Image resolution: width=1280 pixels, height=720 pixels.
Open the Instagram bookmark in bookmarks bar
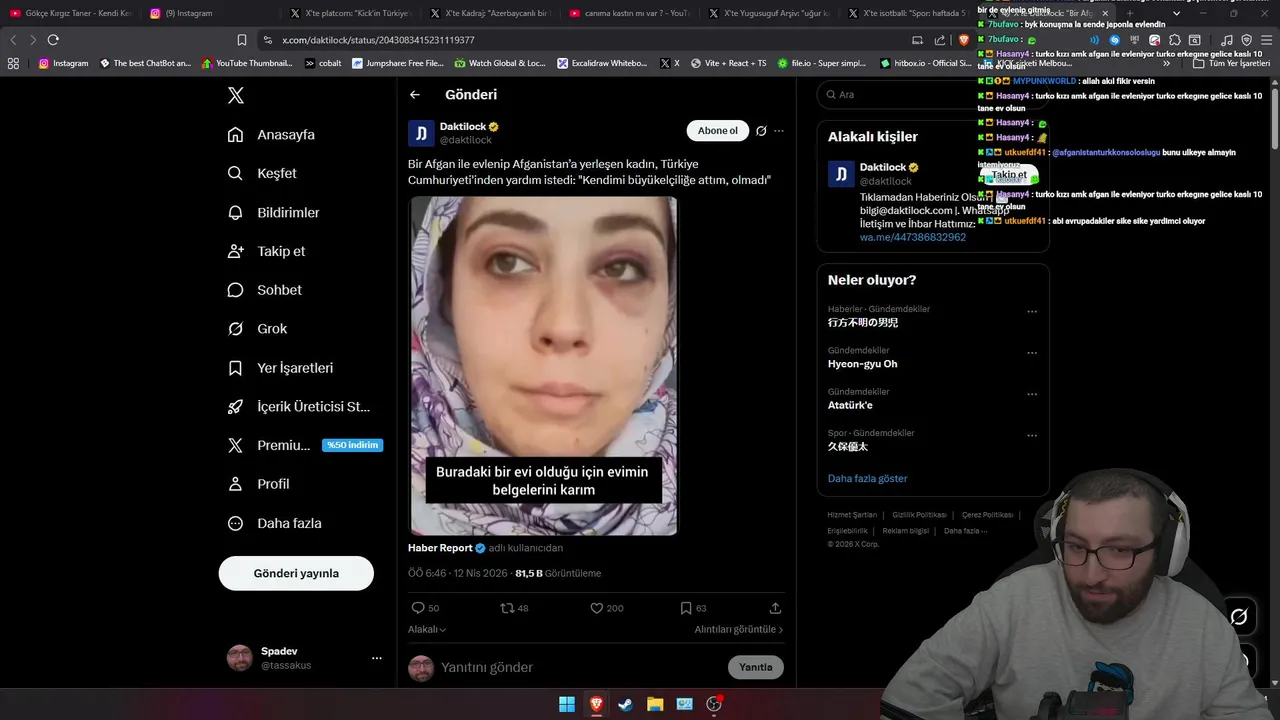pyautogui.click(x=64, y=63)
